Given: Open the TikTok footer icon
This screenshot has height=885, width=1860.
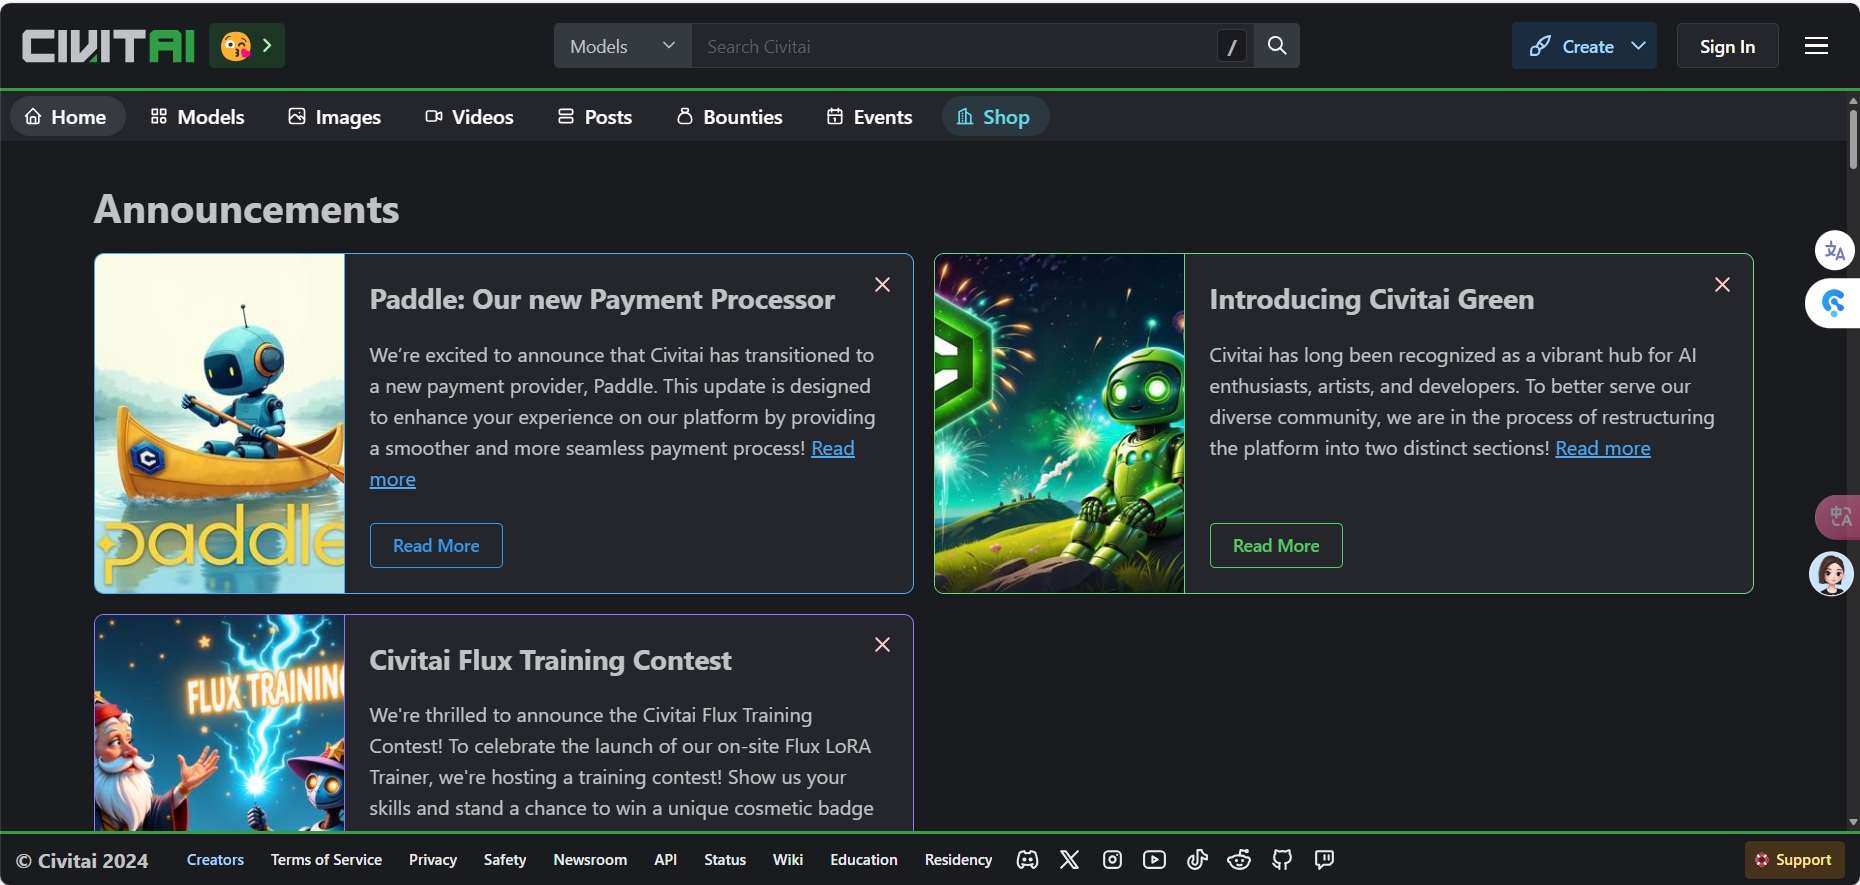Looking at the screenshot, I should [x=1197, y=860].
